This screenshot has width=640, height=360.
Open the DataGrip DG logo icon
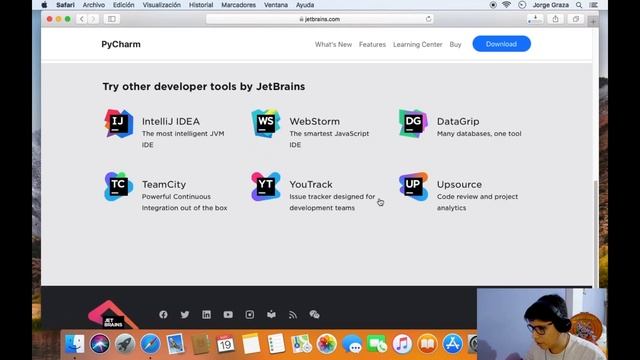(413, 123)
